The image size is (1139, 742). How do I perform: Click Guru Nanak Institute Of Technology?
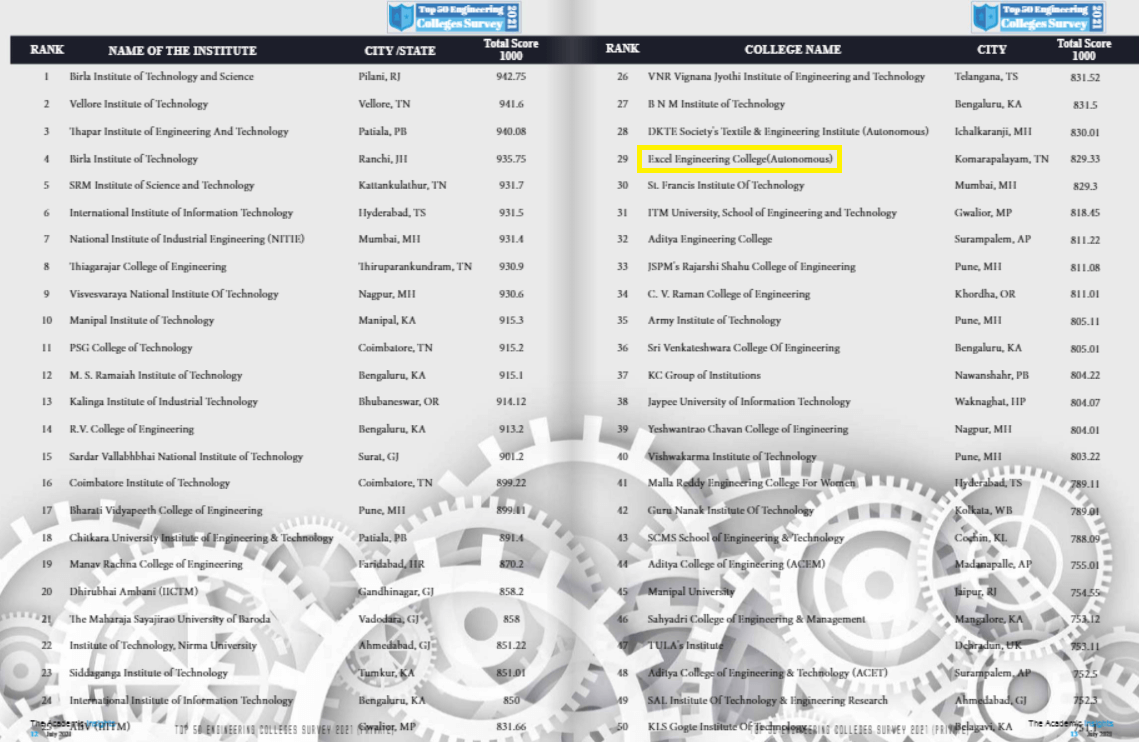731,511
